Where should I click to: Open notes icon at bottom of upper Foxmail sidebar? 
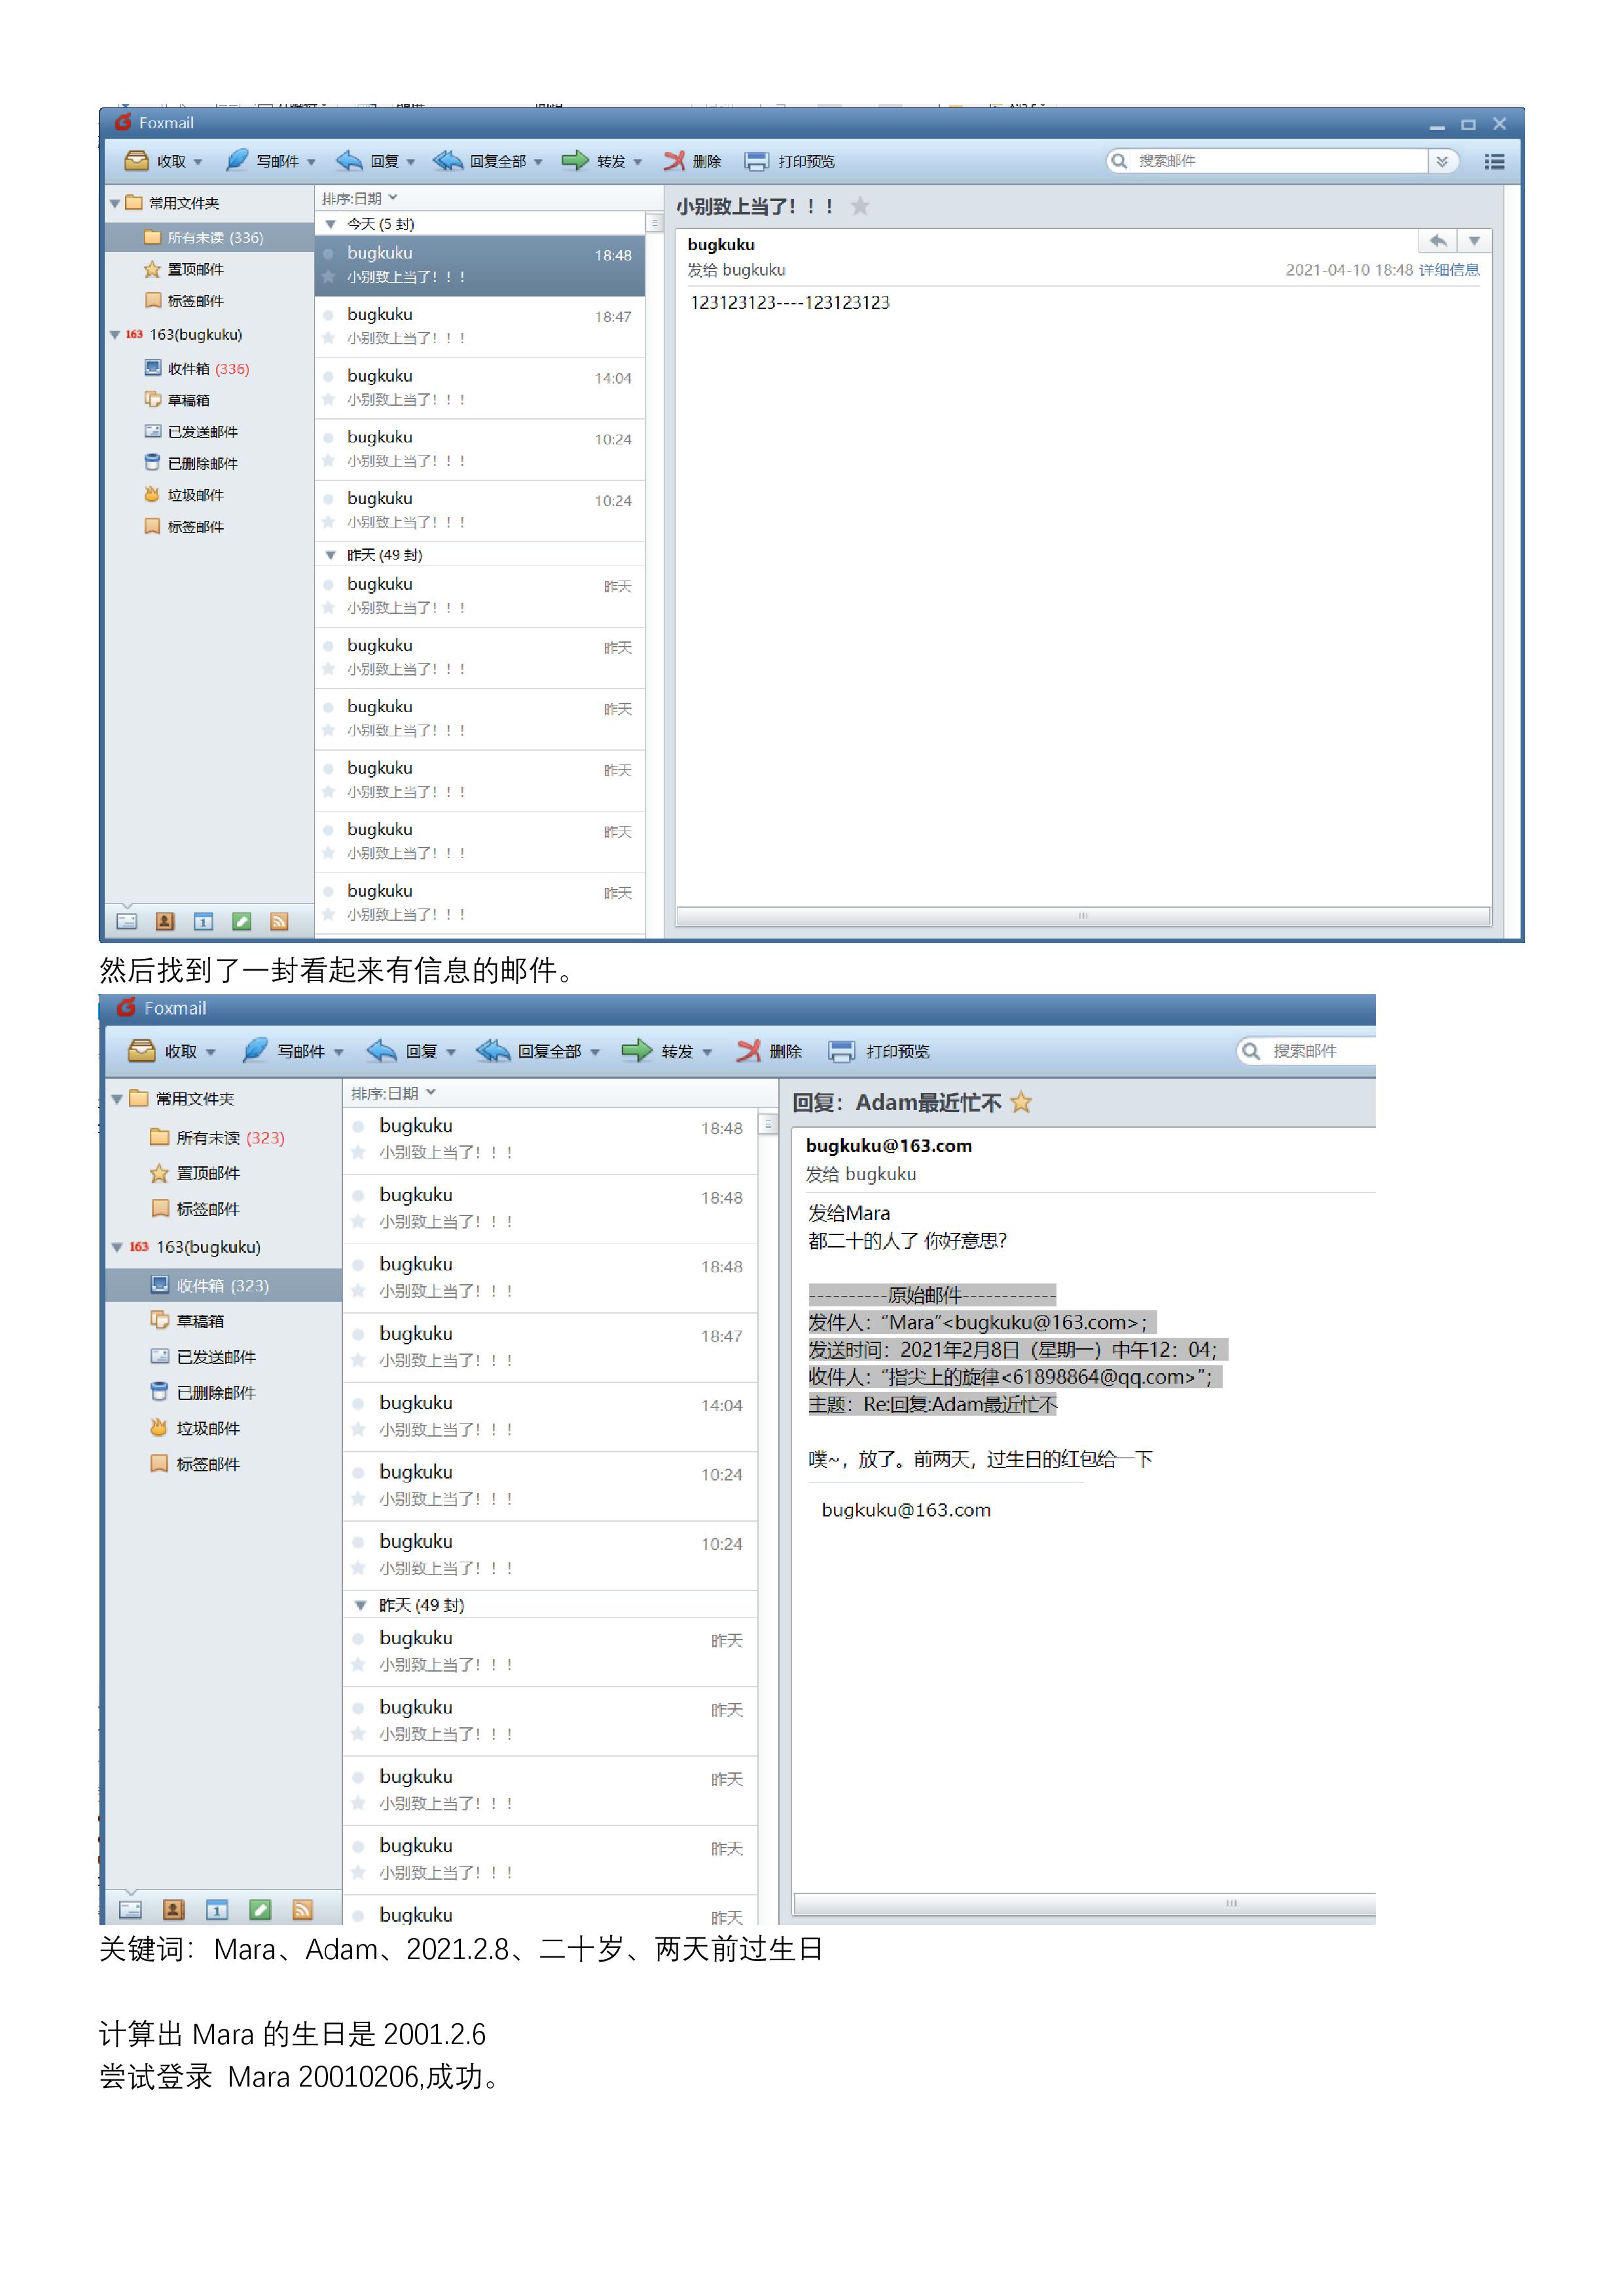click(x=241, y=921)
